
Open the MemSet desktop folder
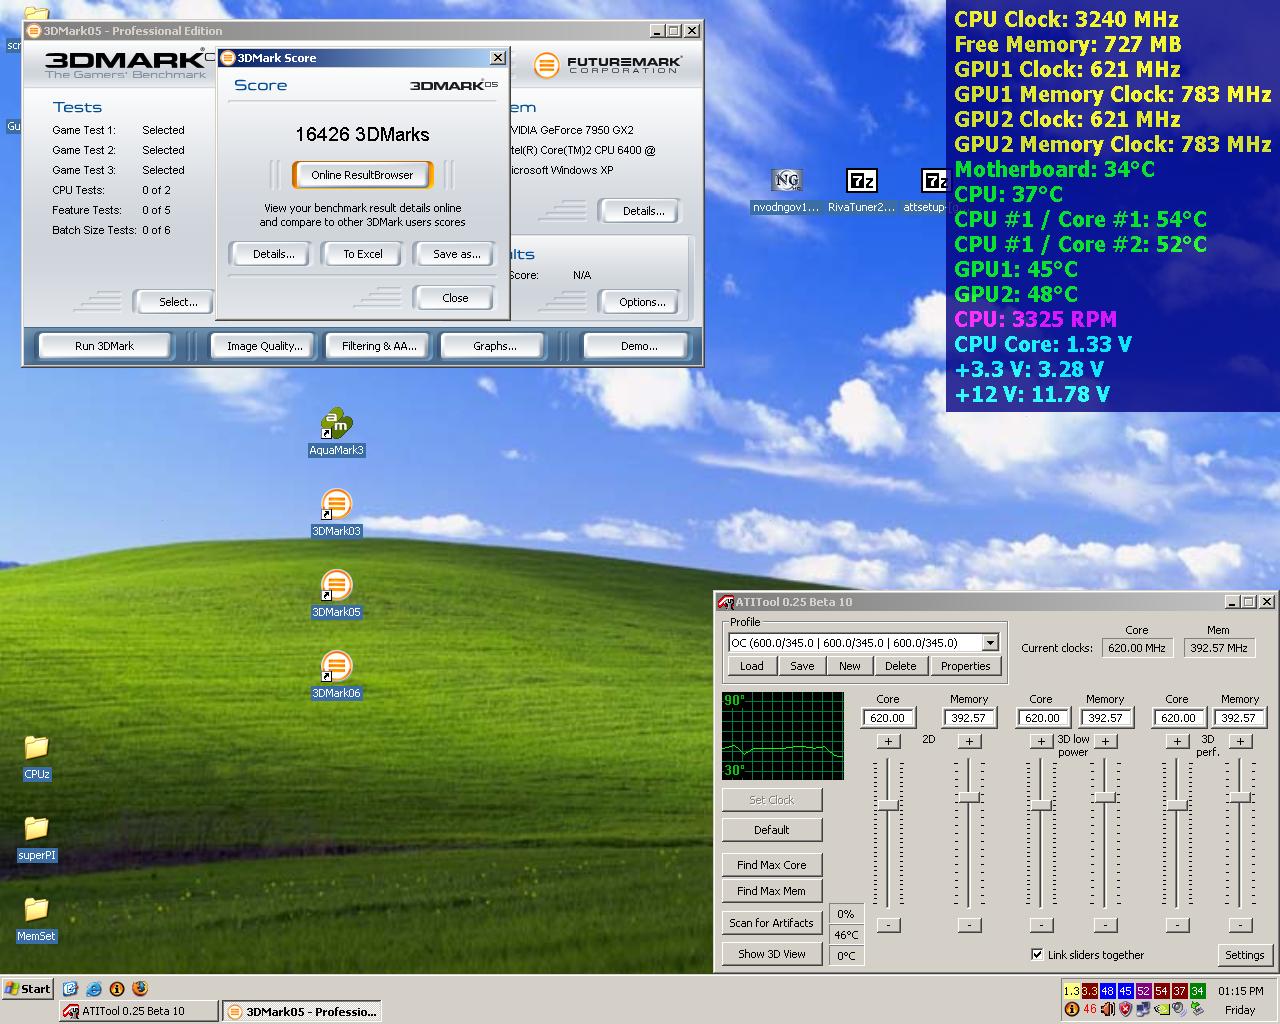click(x=36, y=911)
